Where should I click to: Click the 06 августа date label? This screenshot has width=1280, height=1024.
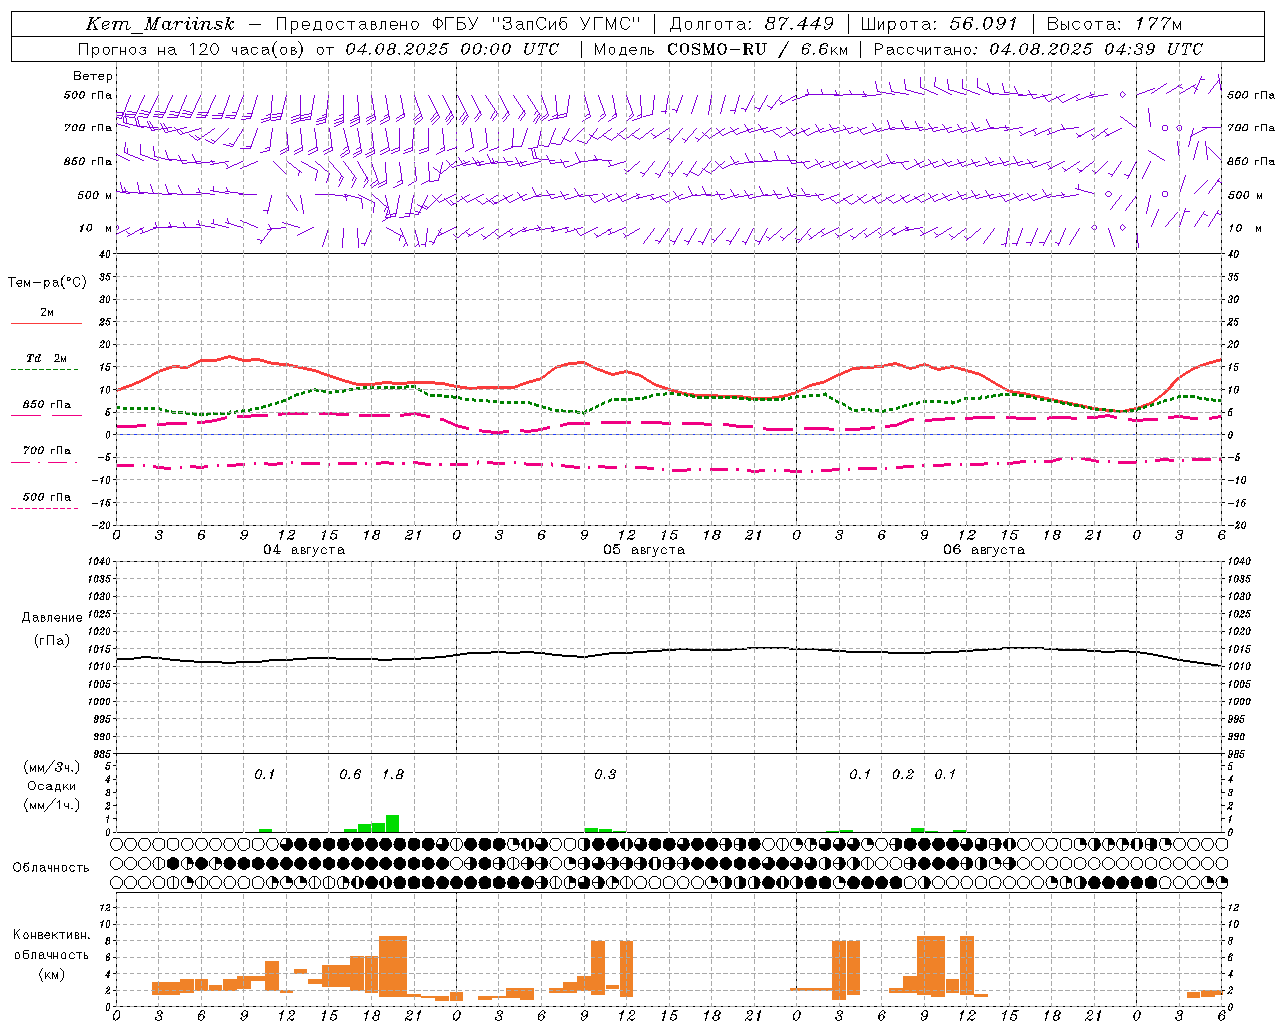click(984, 550)
